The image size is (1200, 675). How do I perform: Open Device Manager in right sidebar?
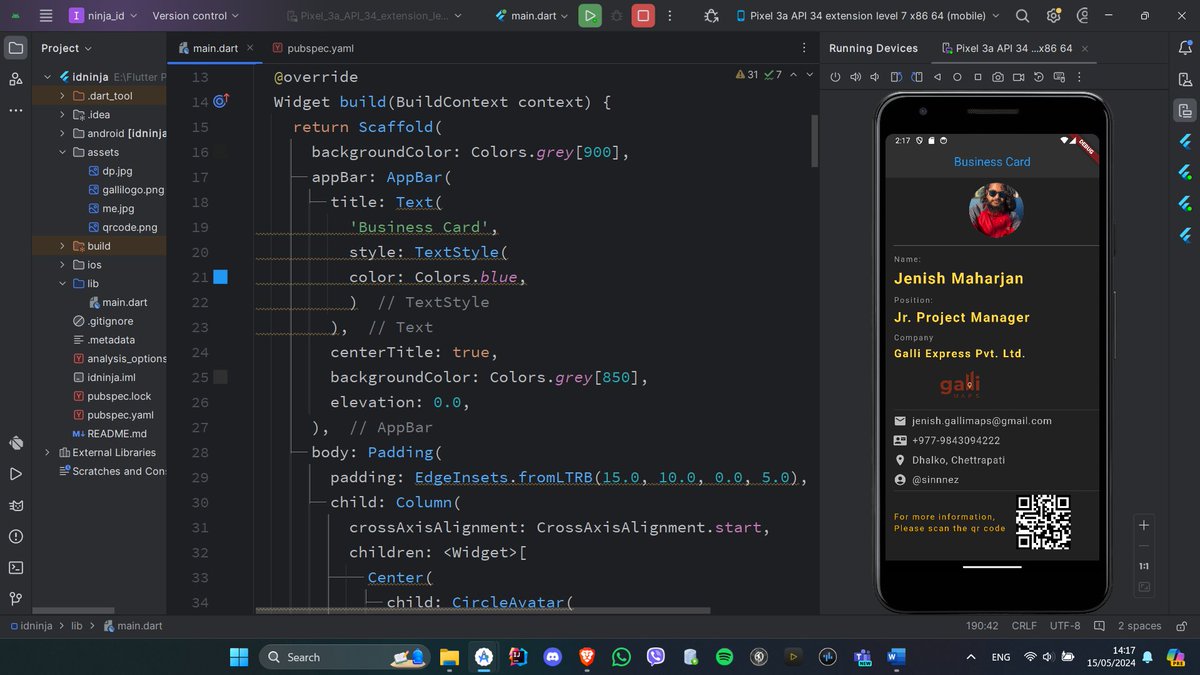1185,79
